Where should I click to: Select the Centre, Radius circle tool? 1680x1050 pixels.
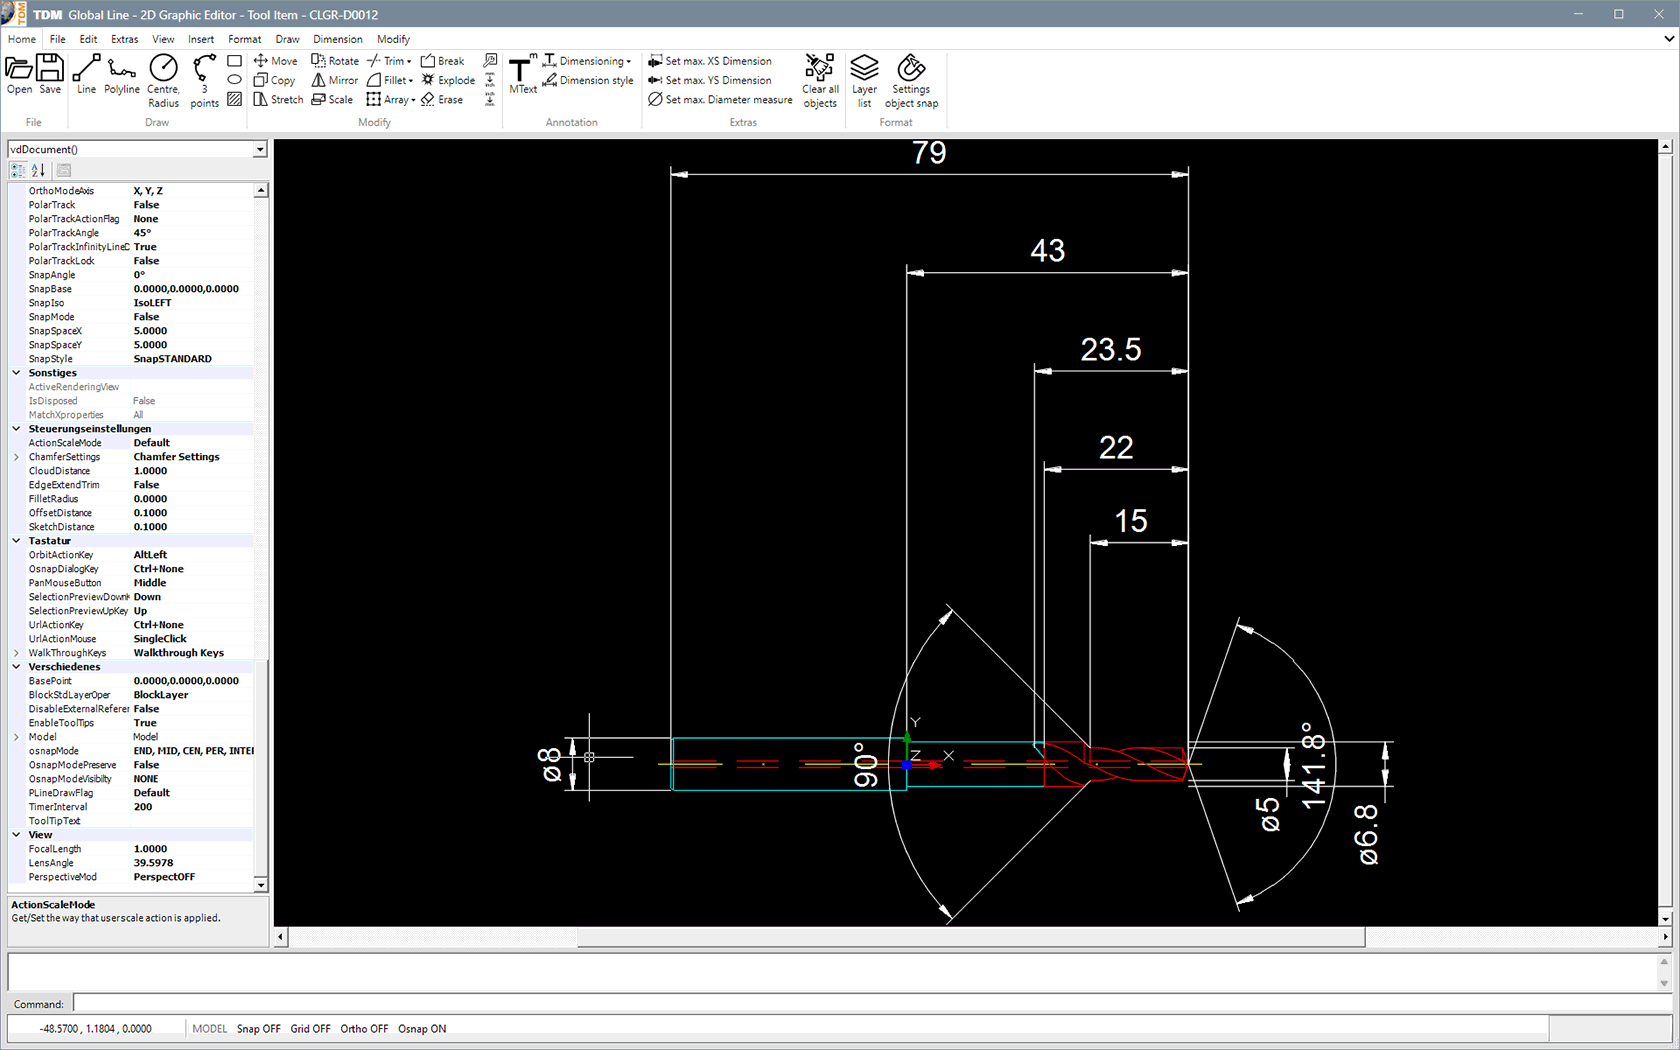163,81
